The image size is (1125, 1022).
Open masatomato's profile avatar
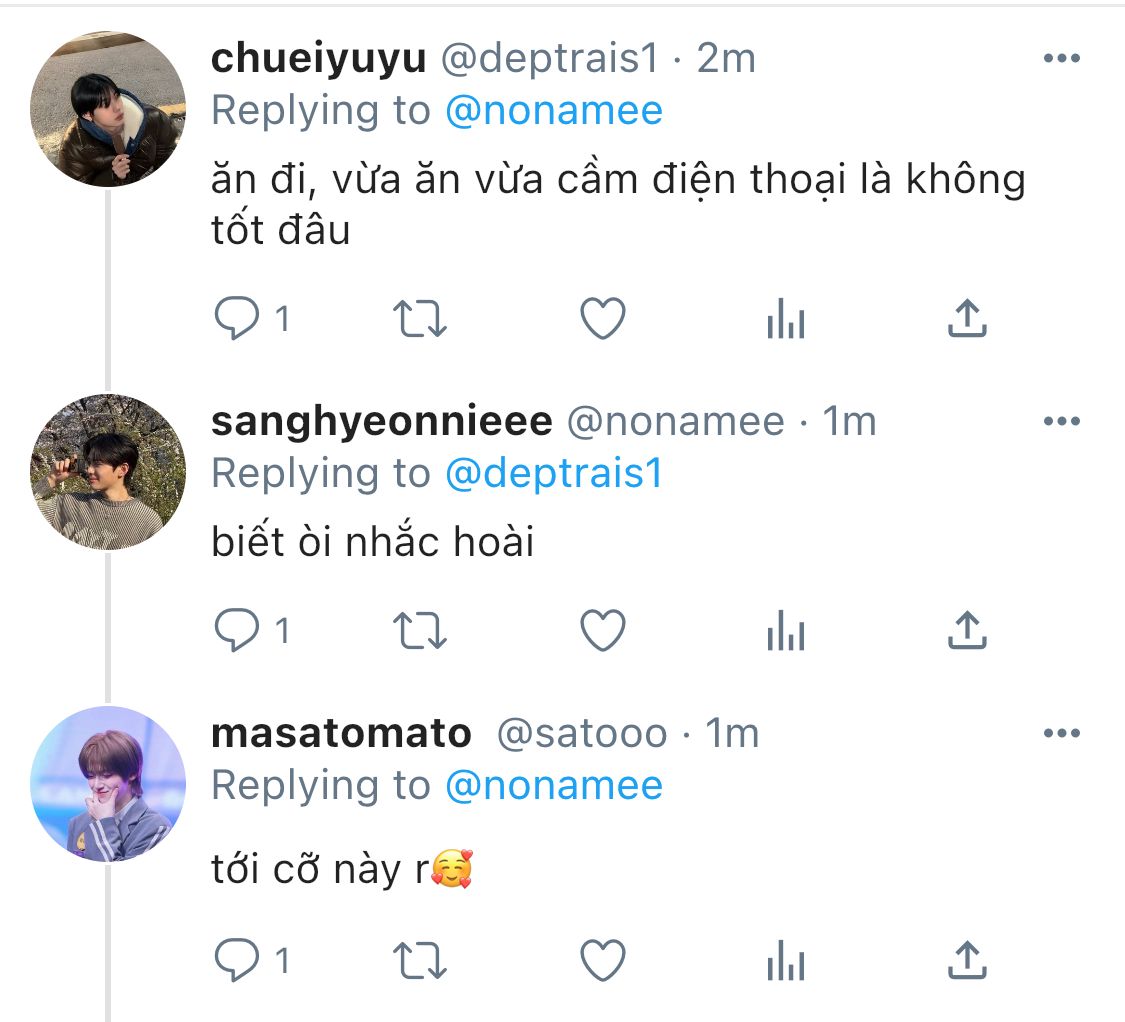click(108, 784)
